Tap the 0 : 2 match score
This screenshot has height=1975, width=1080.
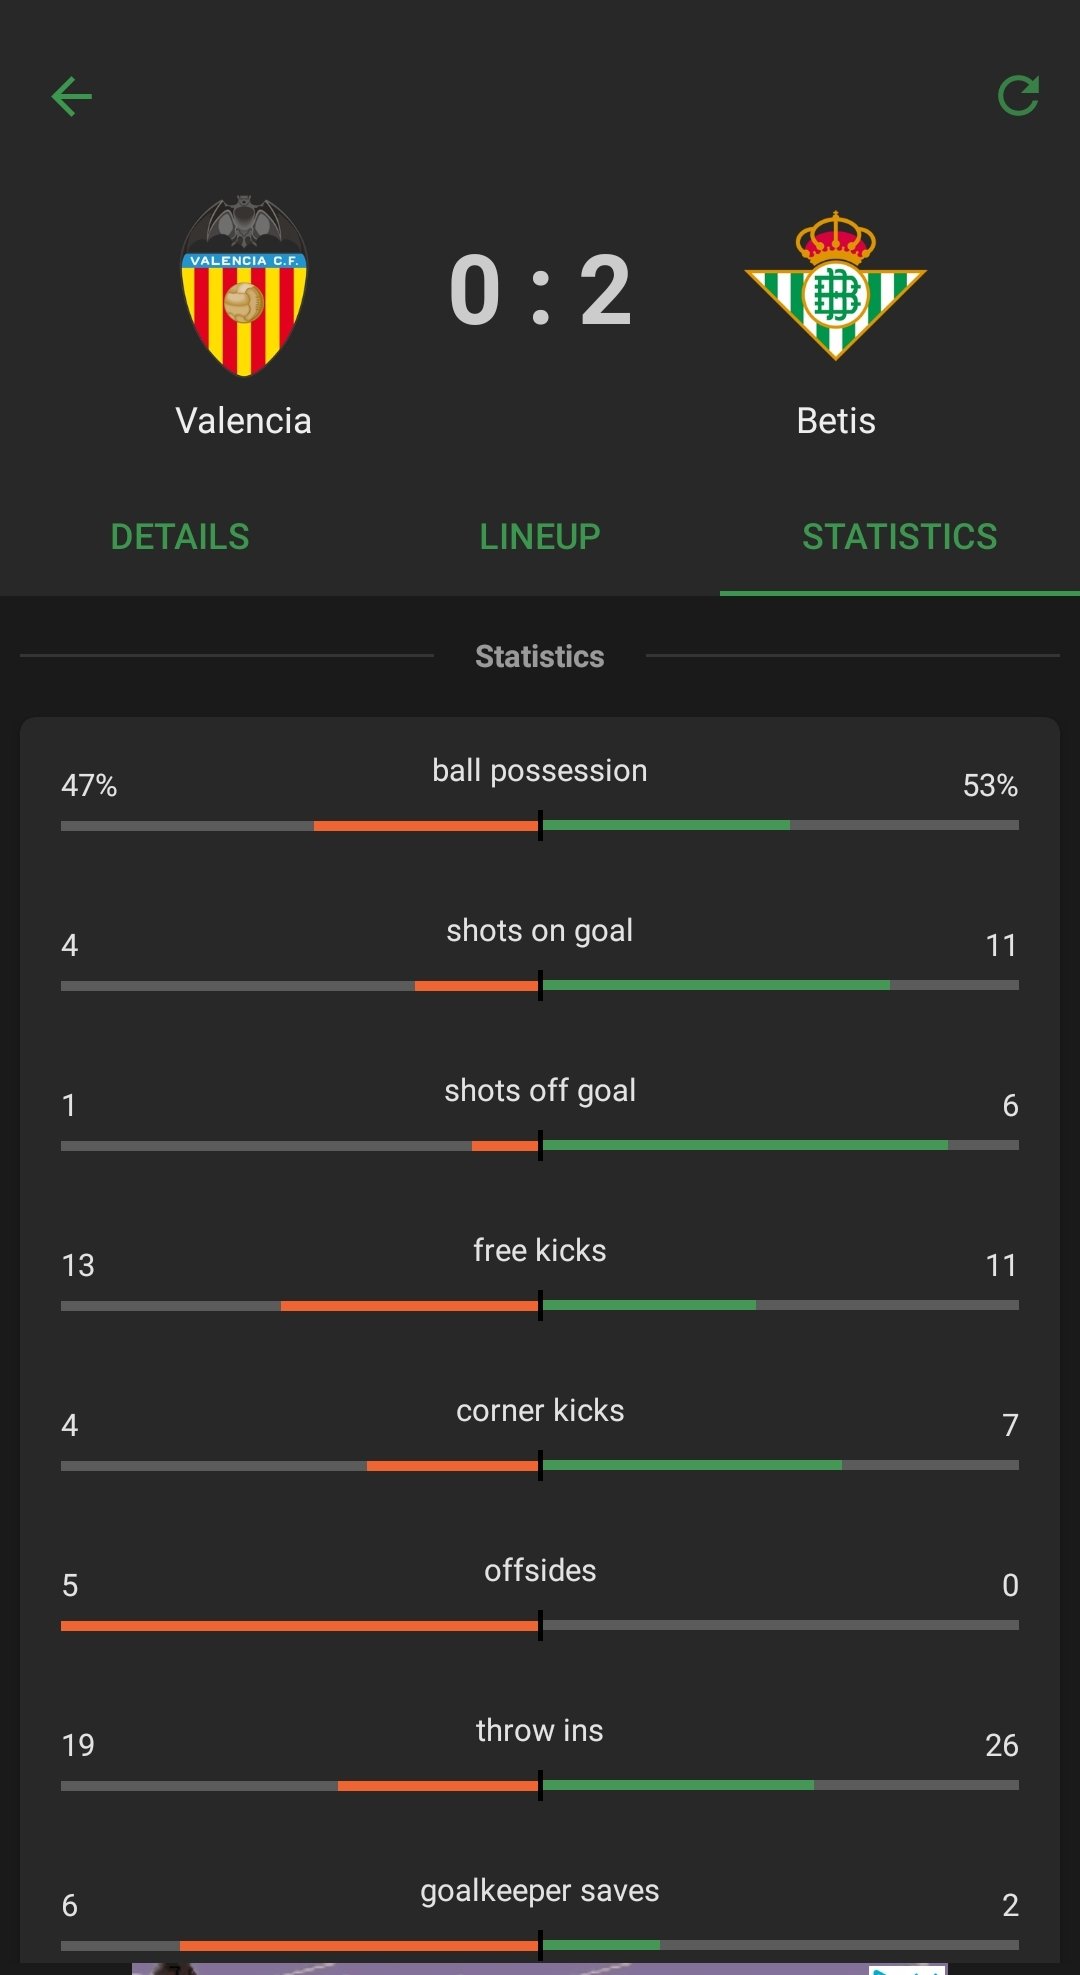coord(540,290)
